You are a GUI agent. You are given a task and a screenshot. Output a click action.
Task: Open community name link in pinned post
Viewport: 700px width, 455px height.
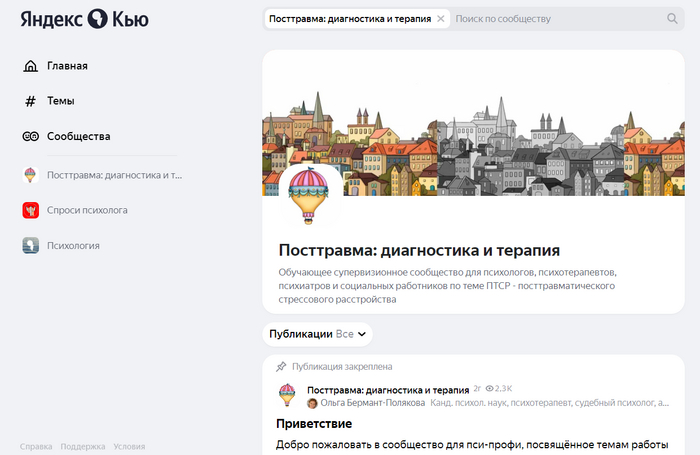pos(388,390)
